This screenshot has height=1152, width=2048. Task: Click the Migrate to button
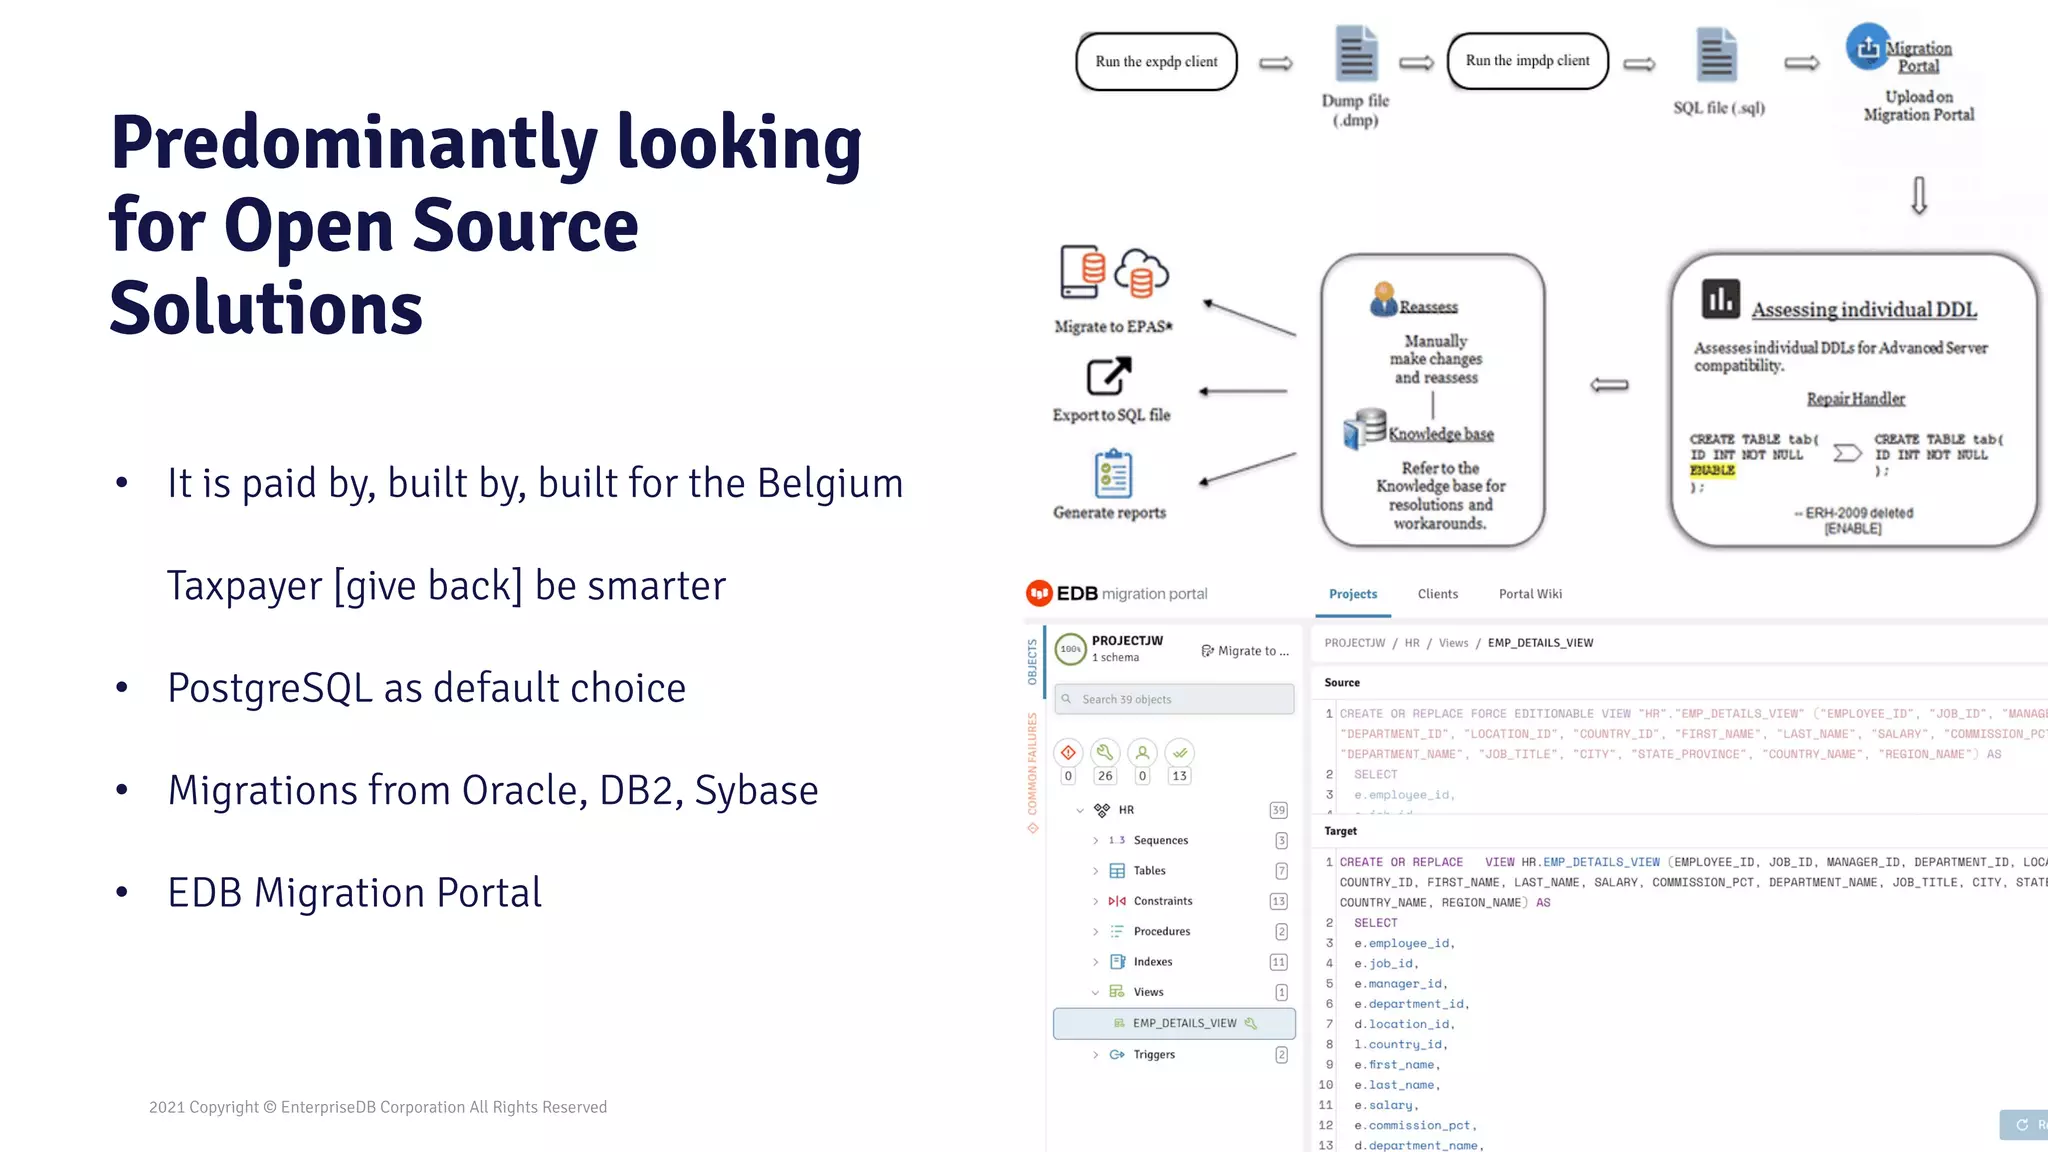[x=1245, y=651]
